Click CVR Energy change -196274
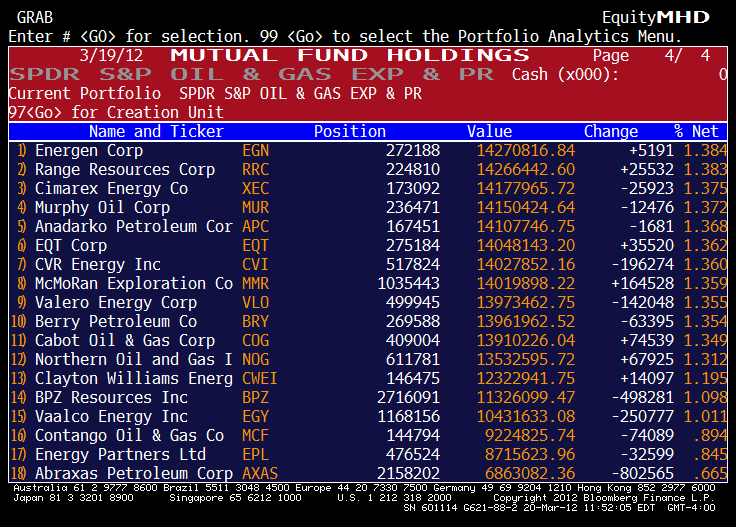 (x=643, y=265)
